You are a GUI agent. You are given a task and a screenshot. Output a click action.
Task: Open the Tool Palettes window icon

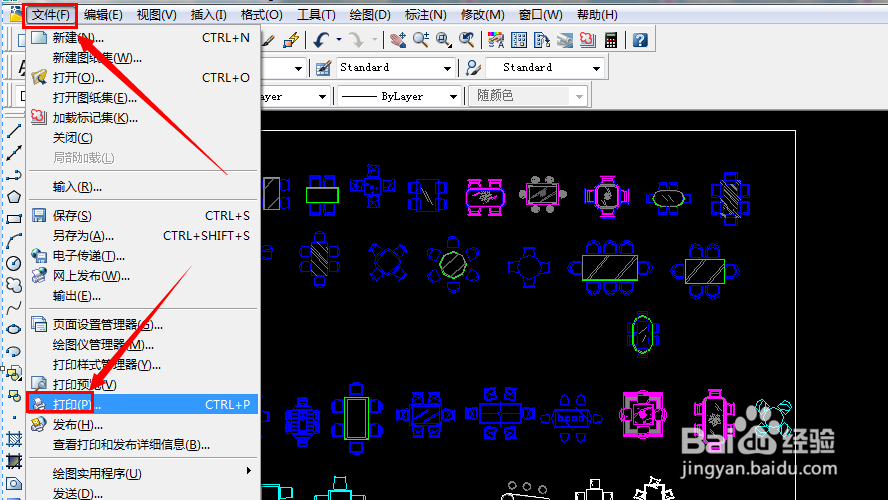tap(542, 40)
